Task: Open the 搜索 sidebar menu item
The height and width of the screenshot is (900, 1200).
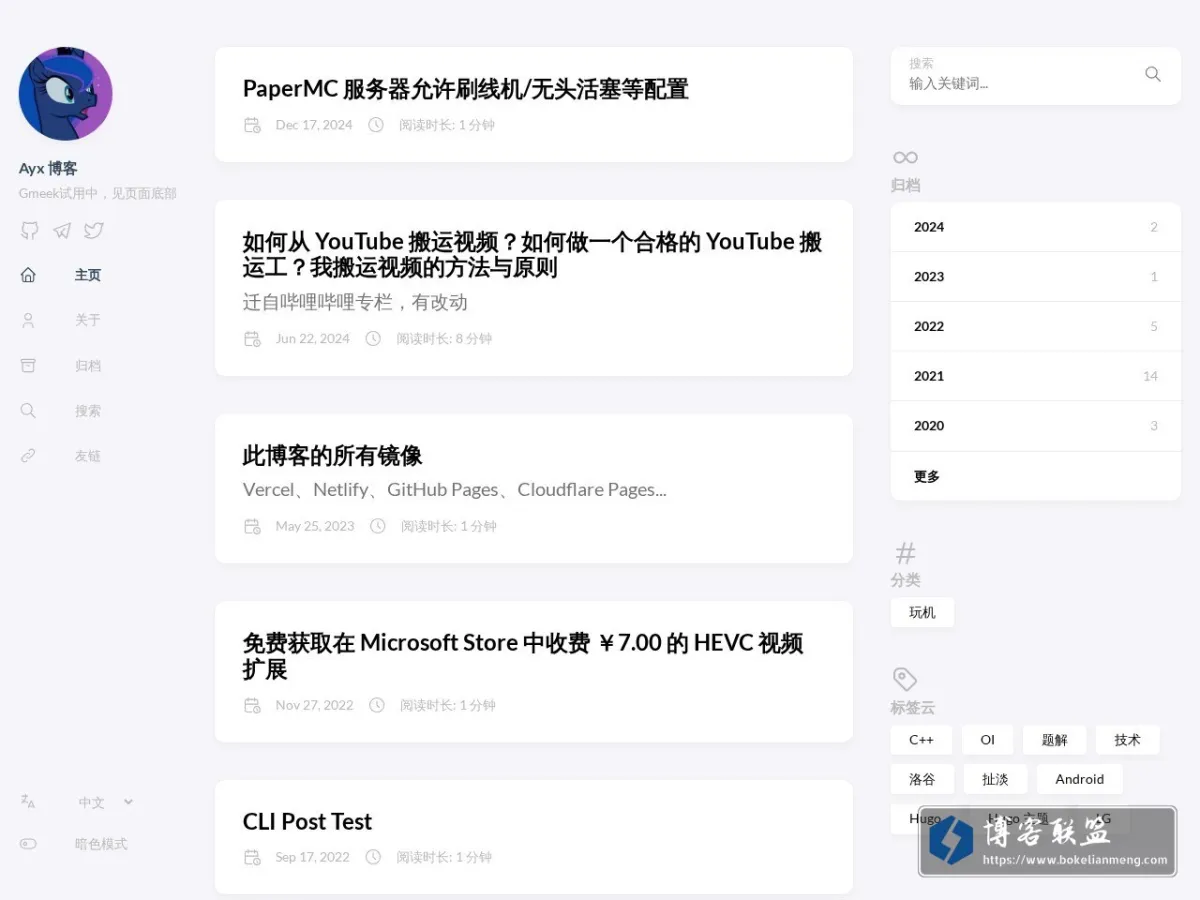Action: (x=88, y=411)
